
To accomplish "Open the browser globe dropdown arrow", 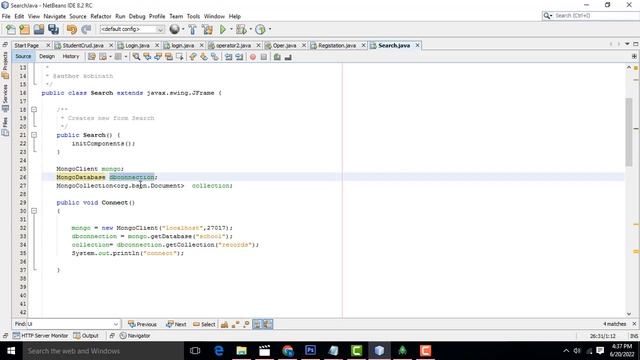I will (183, 29).
